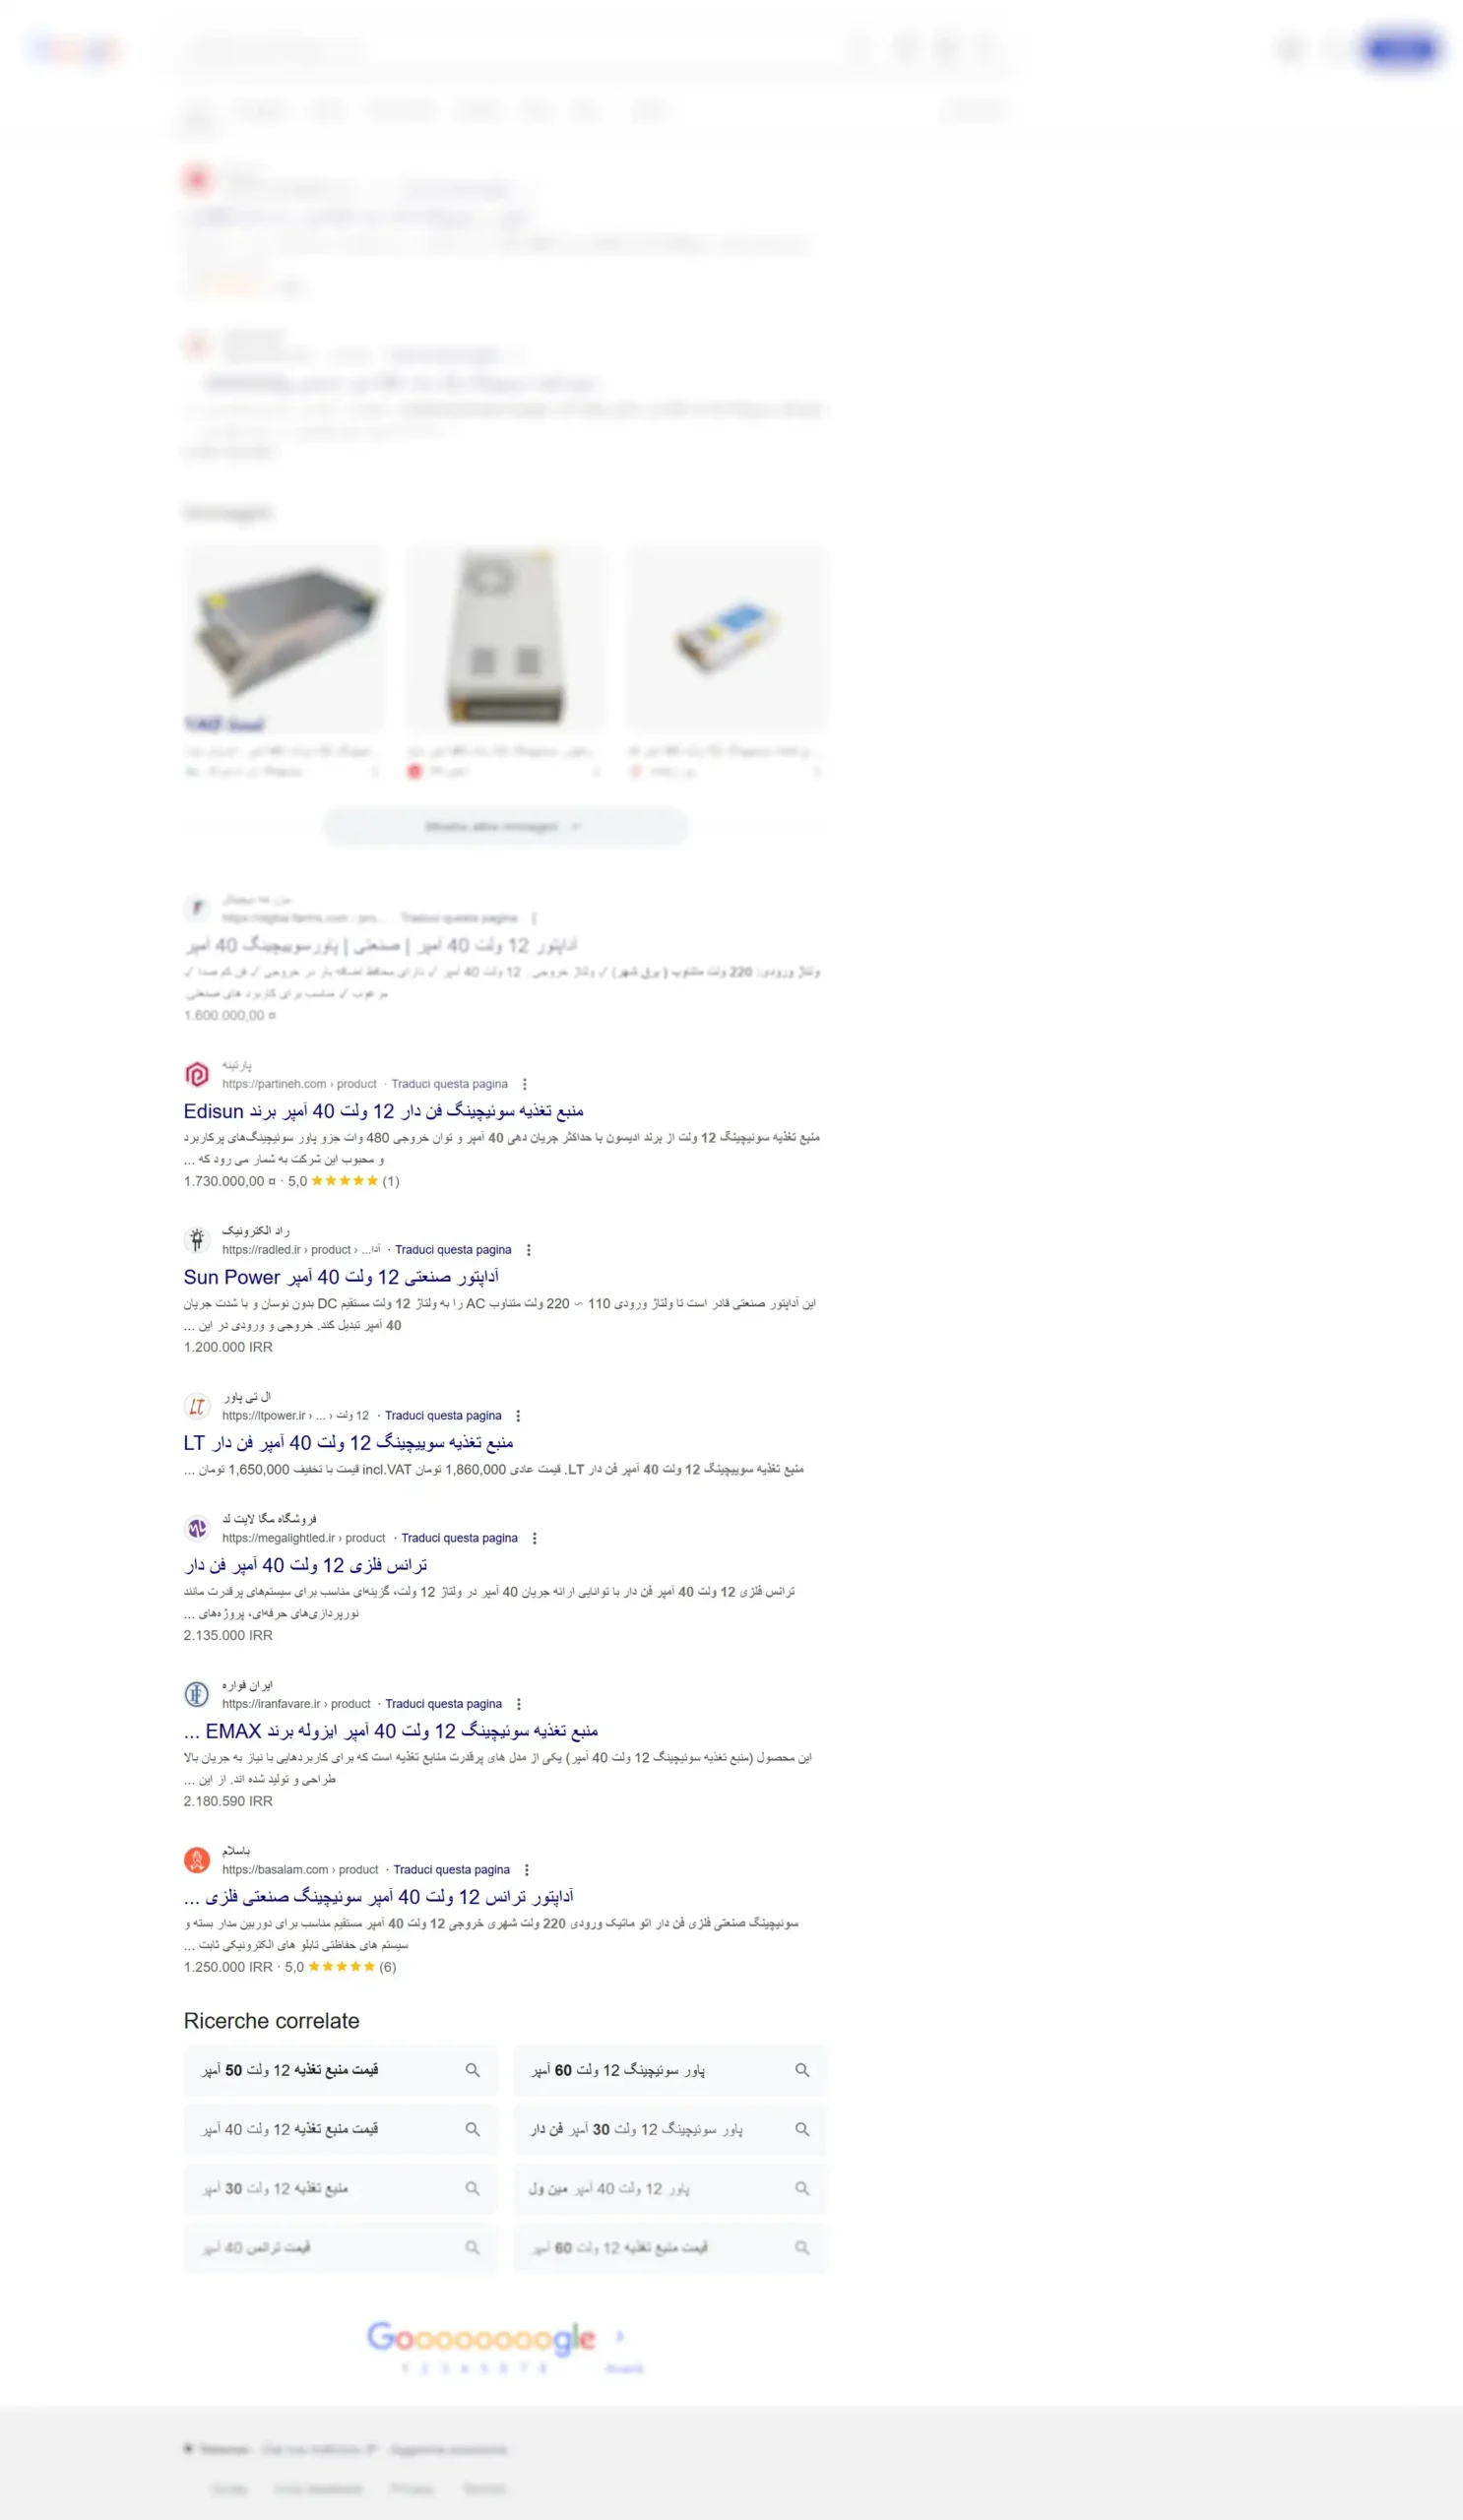Open three-dot menu beside basalam.com result
The height and width of the screenshot is (2520, 1463).
tap(527, 1870)
